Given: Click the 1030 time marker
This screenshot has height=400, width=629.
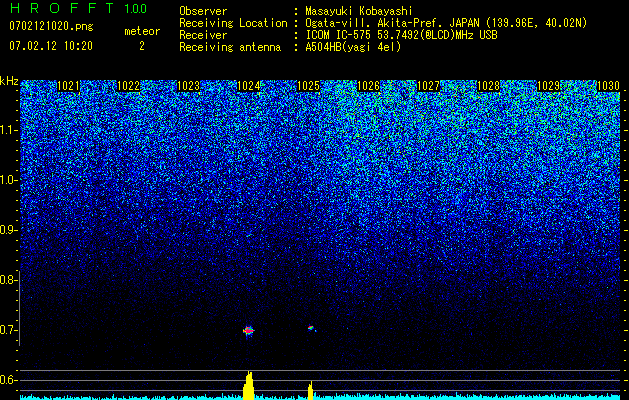Looking at the screenshot, I should click(x=609, y=86).
